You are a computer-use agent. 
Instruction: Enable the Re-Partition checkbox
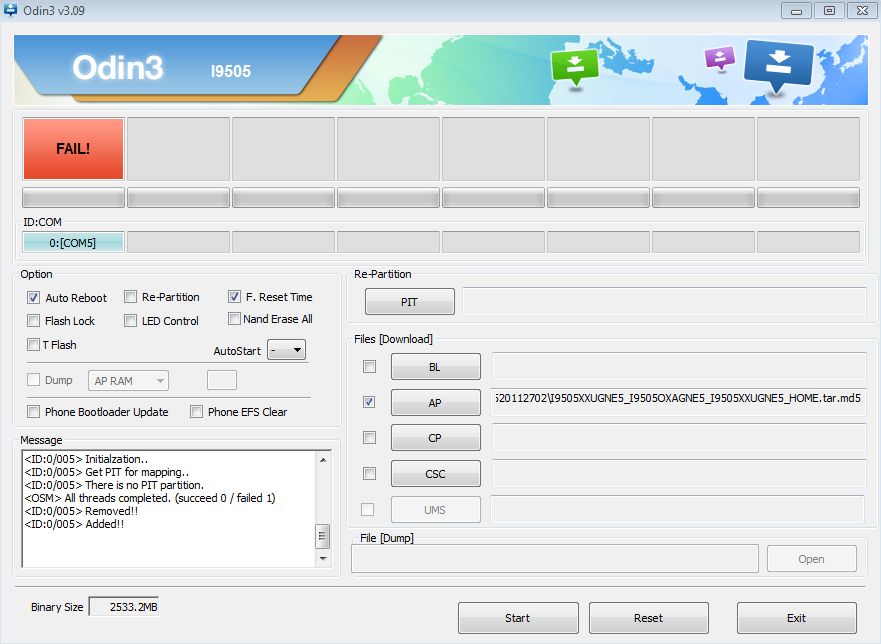[x=130, y=296]
